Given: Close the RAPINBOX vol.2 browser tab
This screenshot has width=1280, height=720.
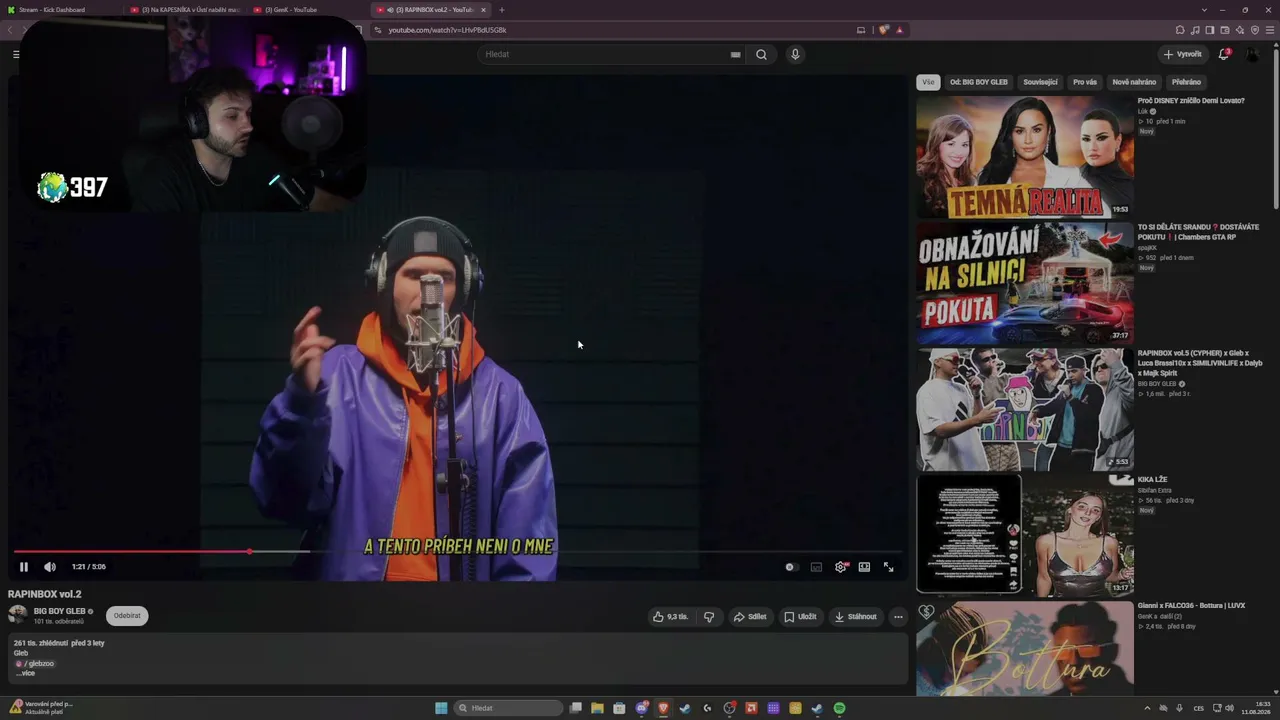Looking at the screenshot, I should pos(483,10).
